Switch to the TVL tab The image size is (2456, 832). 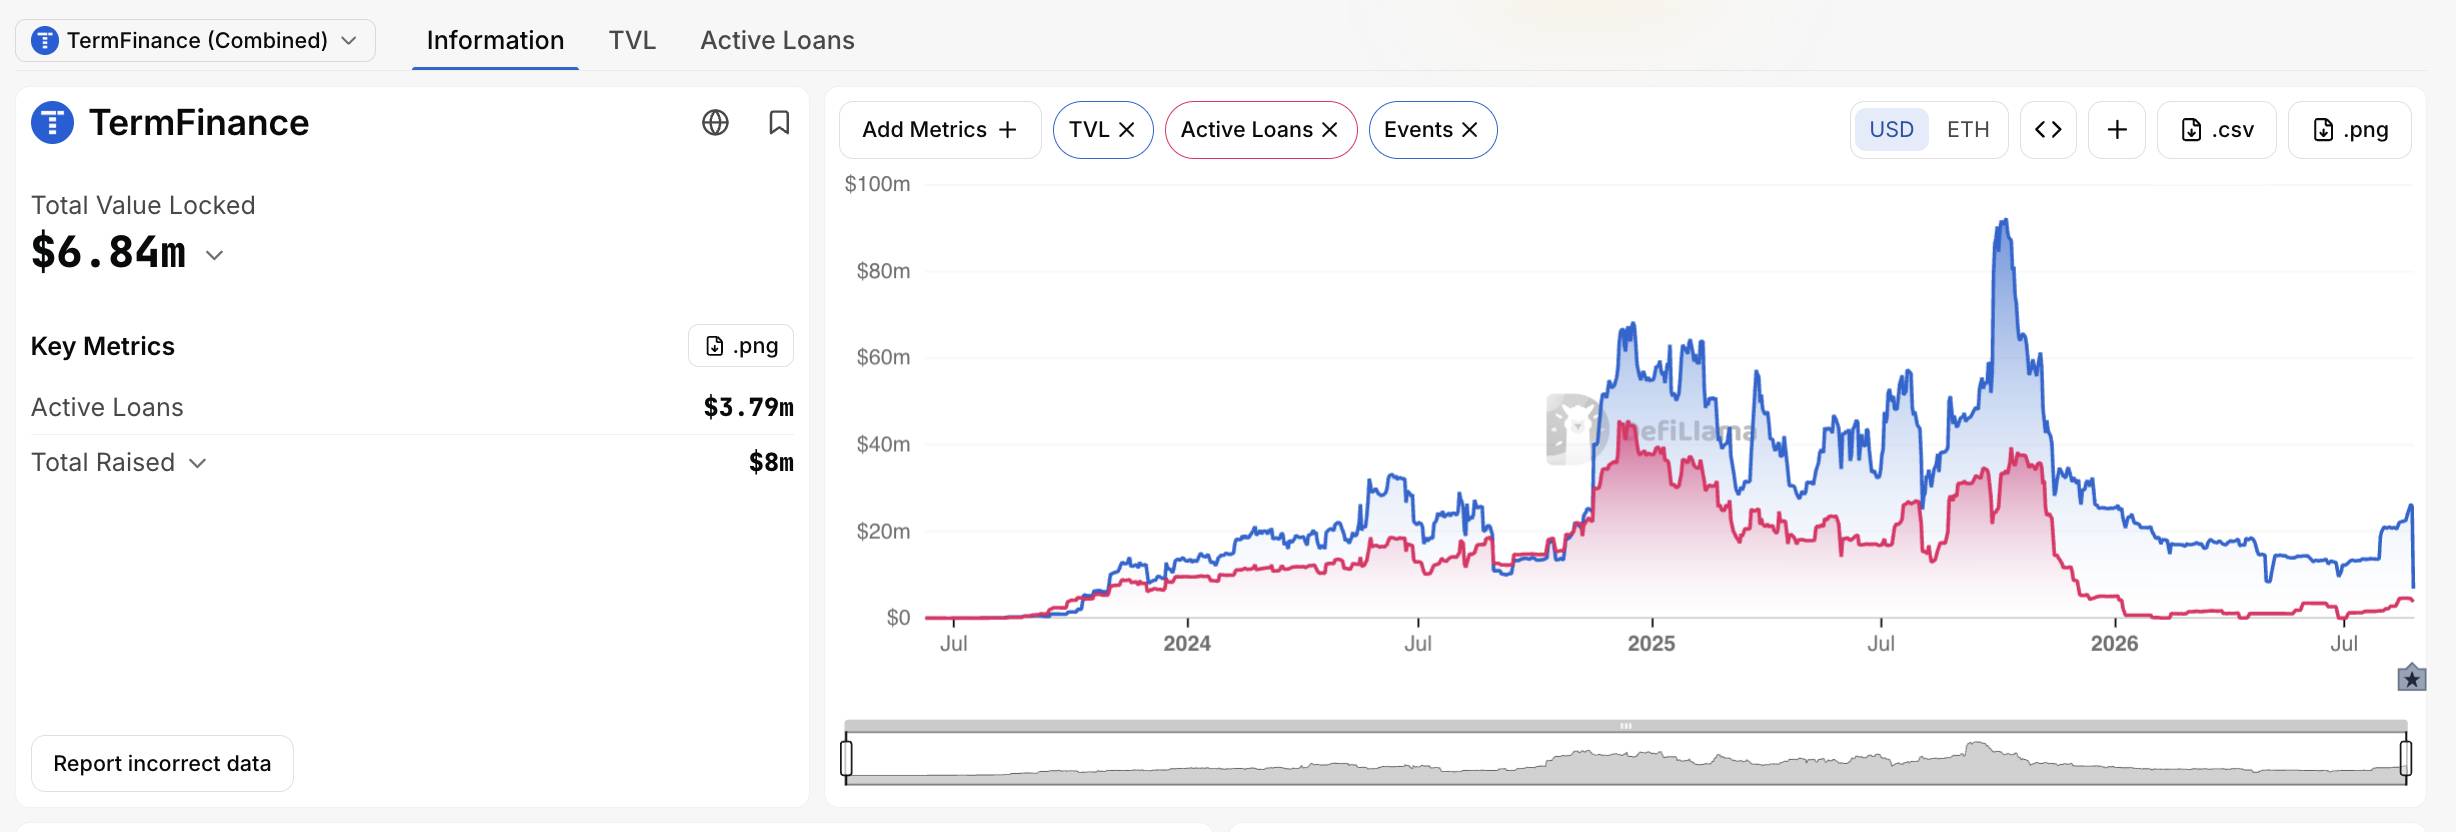[x=632, y=41]
